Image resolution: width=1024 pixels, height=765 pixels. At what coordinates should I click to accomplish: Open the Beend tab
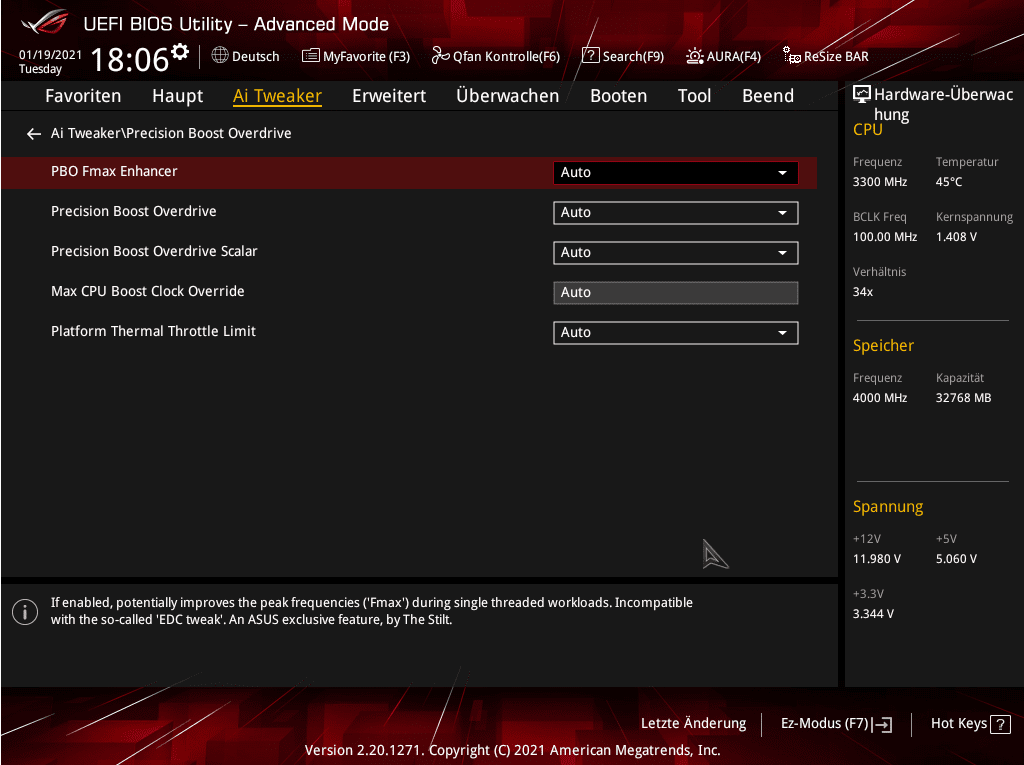(x=768, y=95)
